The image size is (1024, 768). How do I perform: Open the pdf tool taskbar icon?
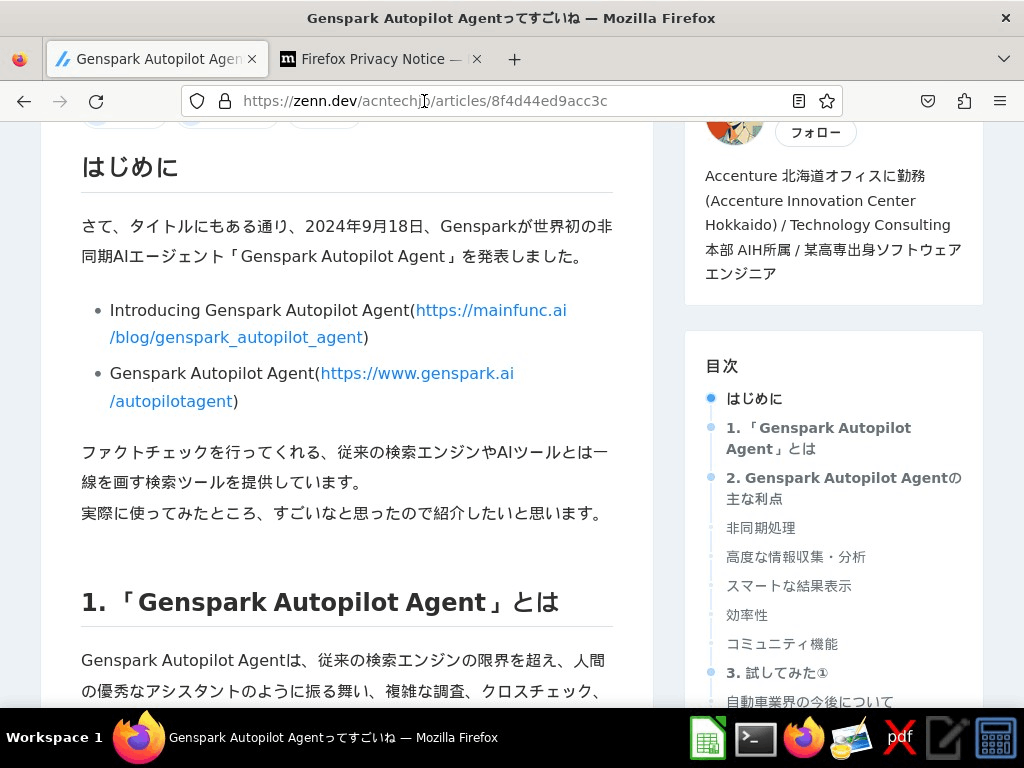(899, 738)
